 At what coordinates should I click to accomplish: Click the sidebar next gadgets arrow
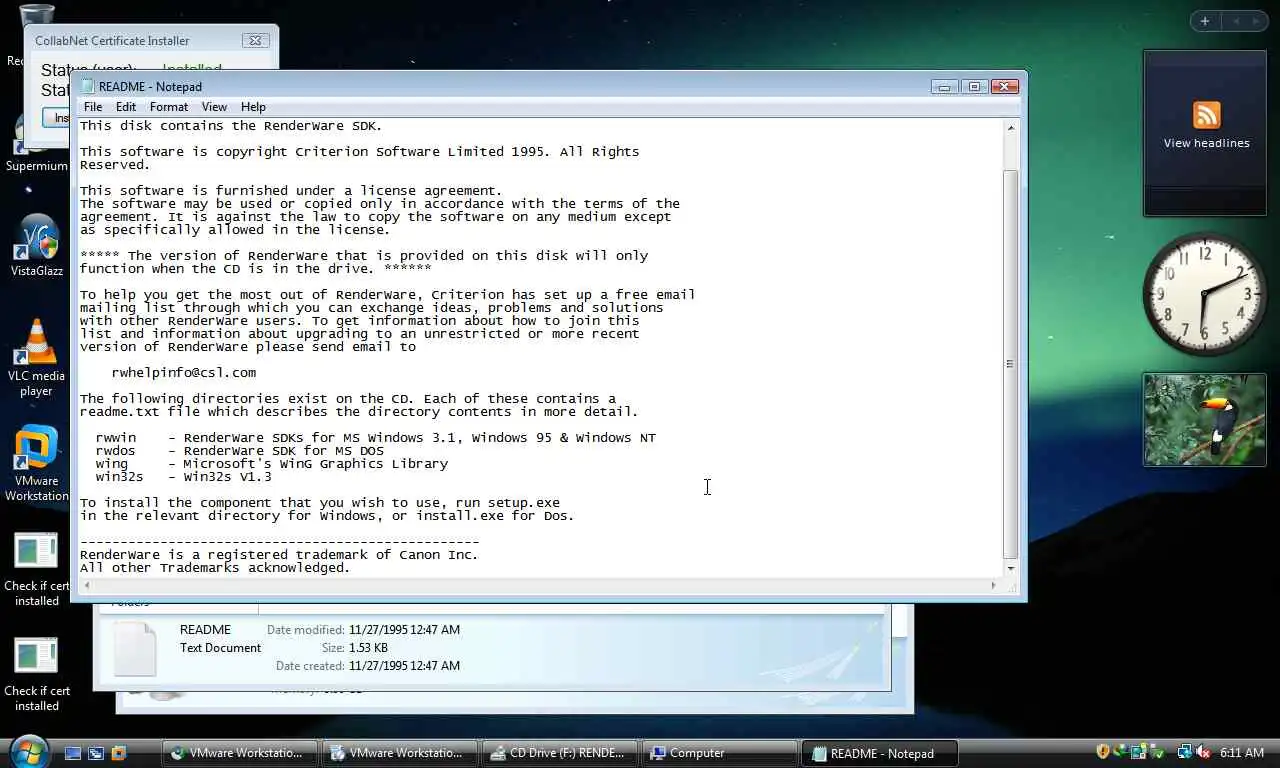[x=1255, y=21]
